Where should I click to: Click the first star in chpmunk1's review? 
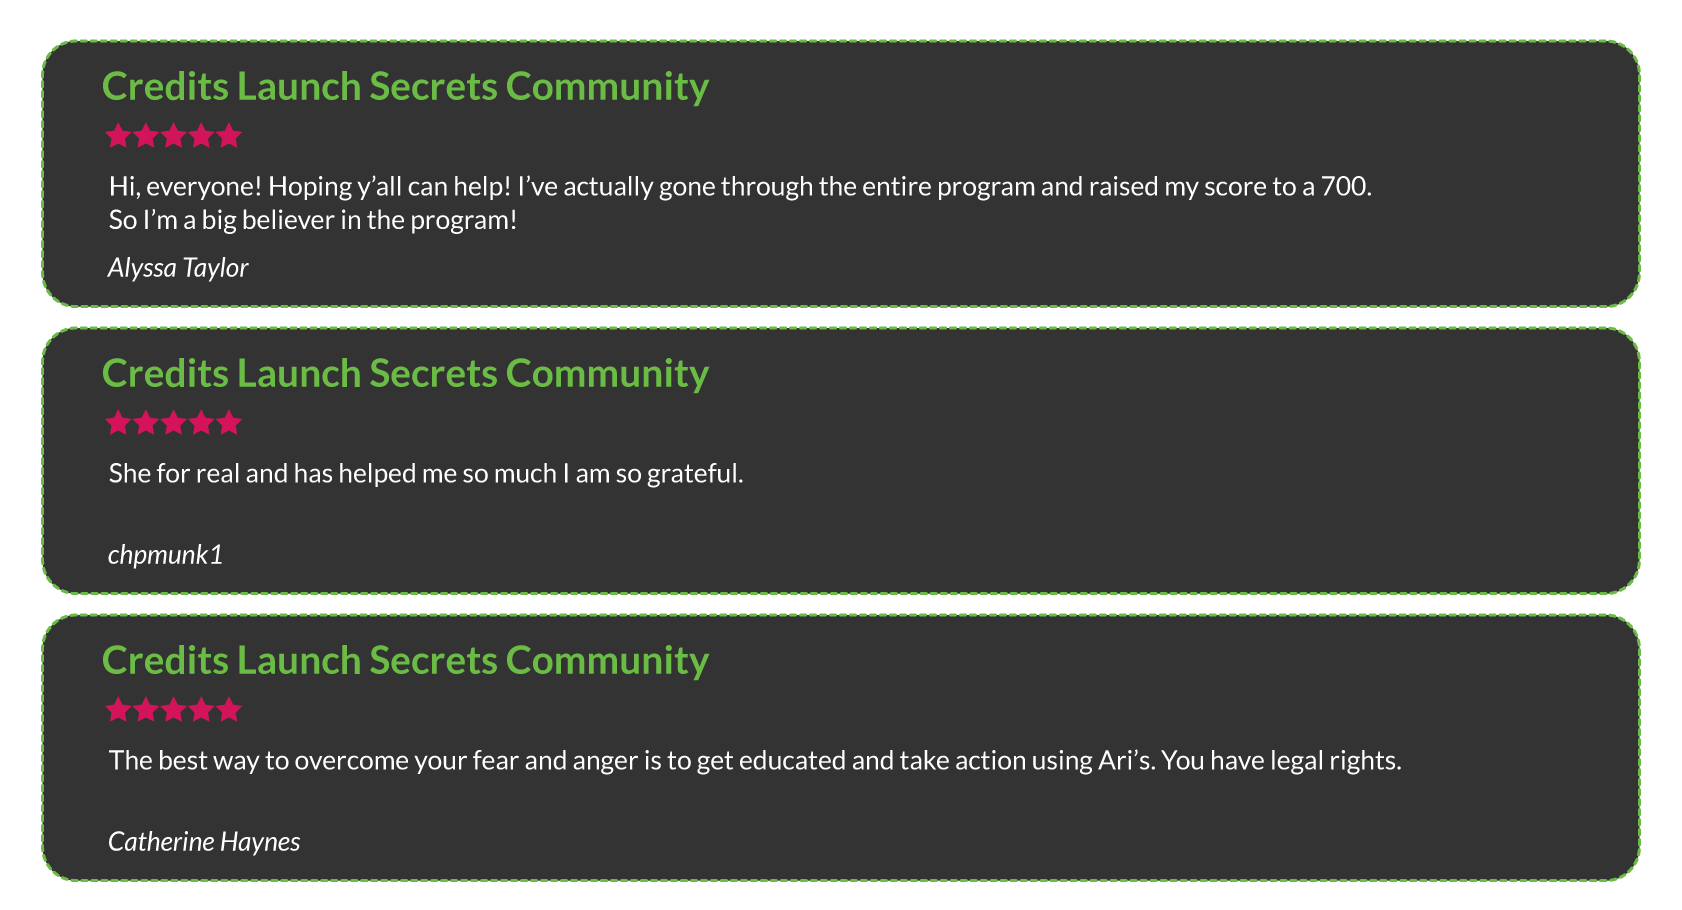pyautogui.click(x=118, y=422)
